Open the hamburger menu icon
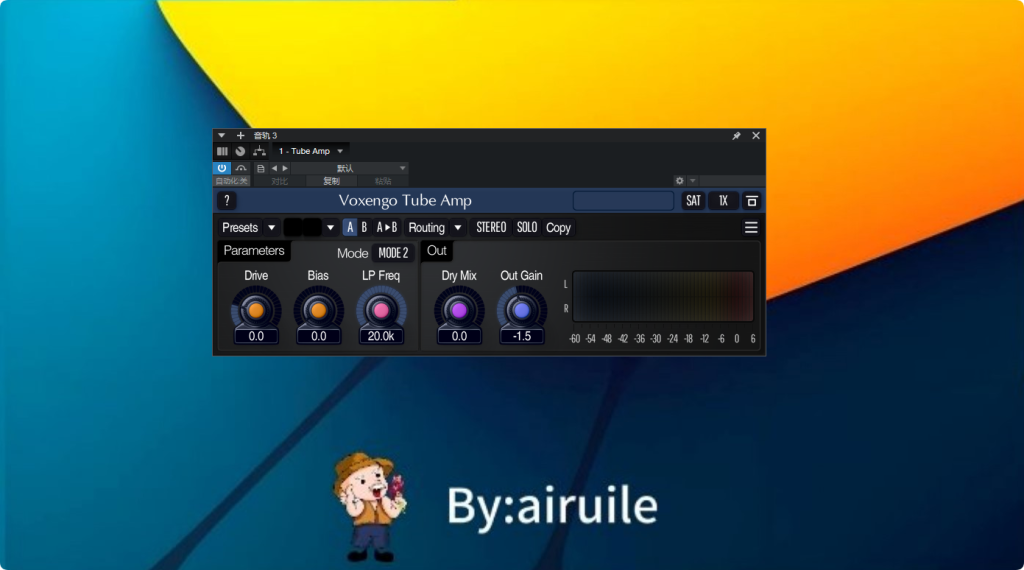1024x570 pixels. 751,227
